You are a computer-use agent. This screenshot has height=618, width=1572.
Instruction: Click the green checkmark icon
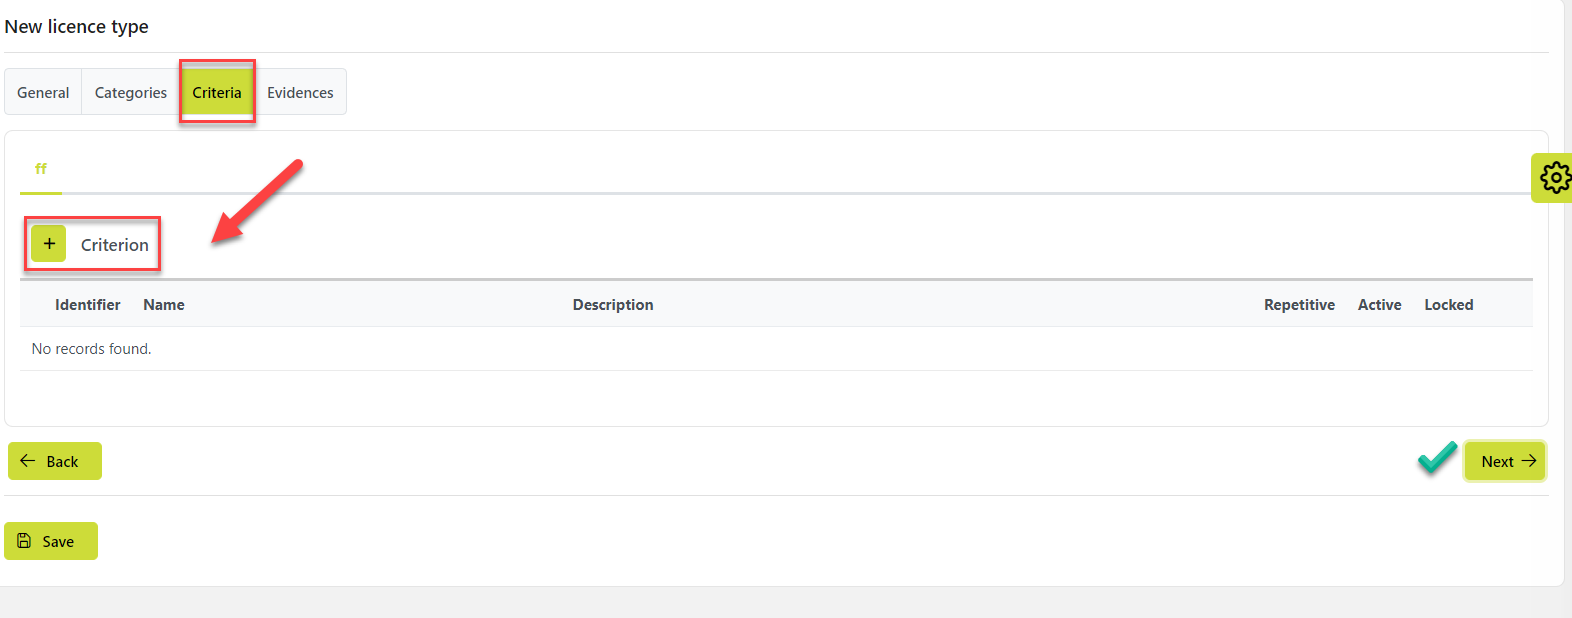pyautogui.click(x=1437, y=458)
